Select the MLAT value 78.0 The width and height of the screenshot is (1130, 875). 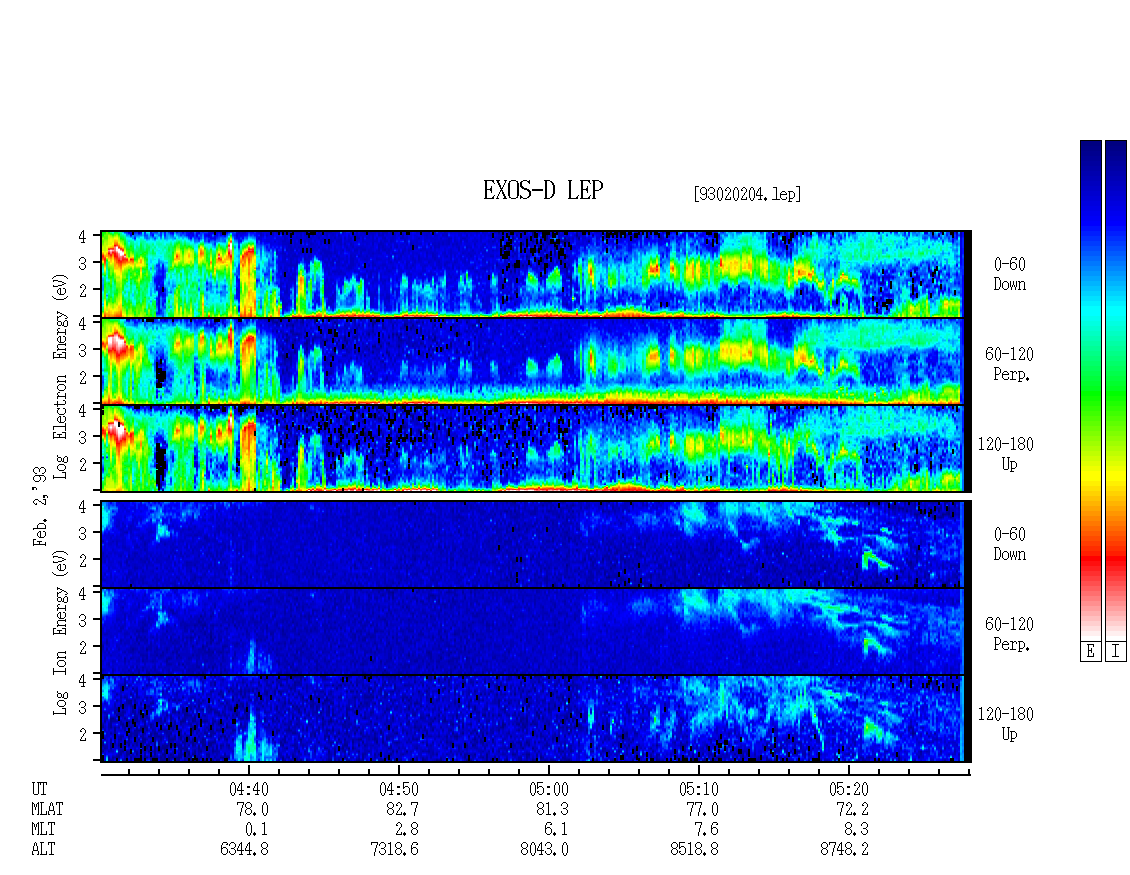(x=252, y=809)
